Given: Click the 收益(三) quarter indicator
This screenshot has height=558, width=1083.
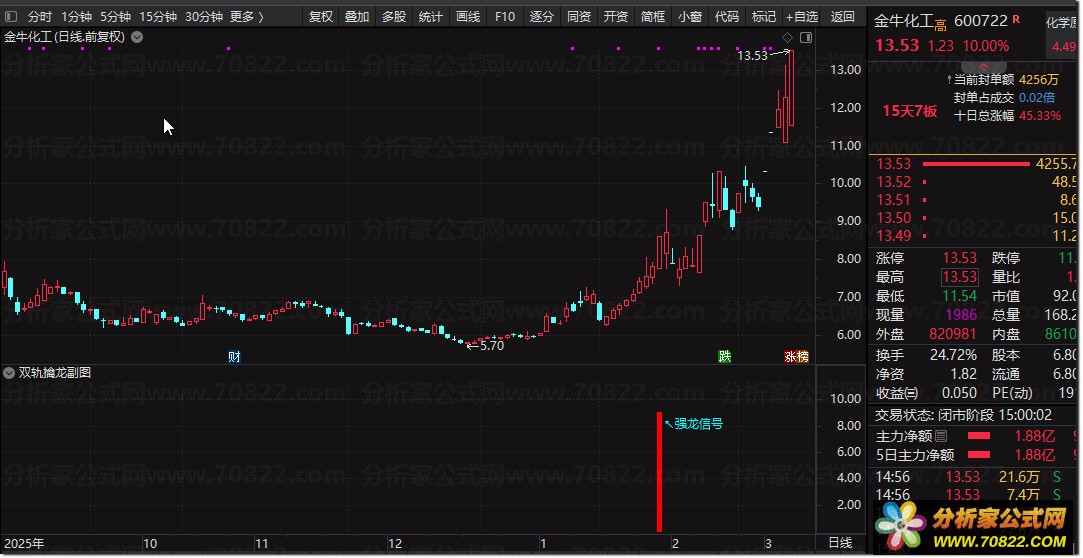Looking at the screenshot, I should coord(897,393).
